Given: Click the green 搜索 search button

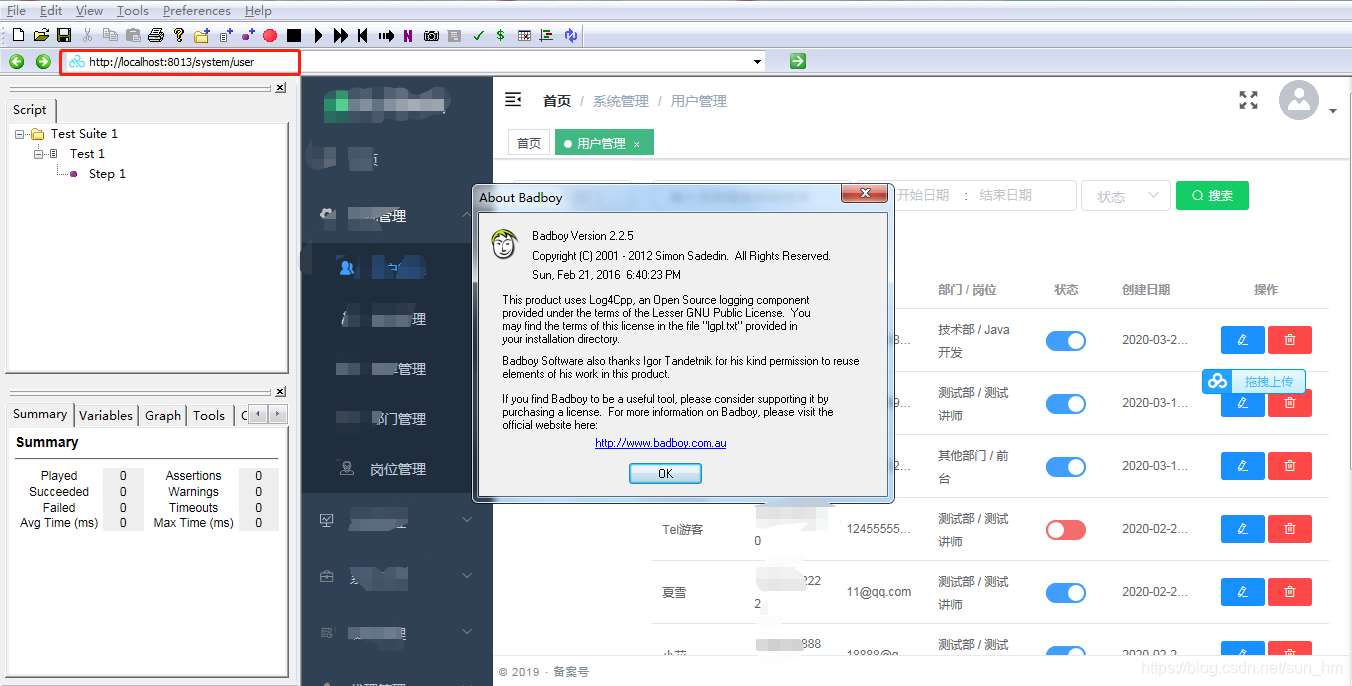Looking at the screenshot, I should click(x=1212, y=196).
